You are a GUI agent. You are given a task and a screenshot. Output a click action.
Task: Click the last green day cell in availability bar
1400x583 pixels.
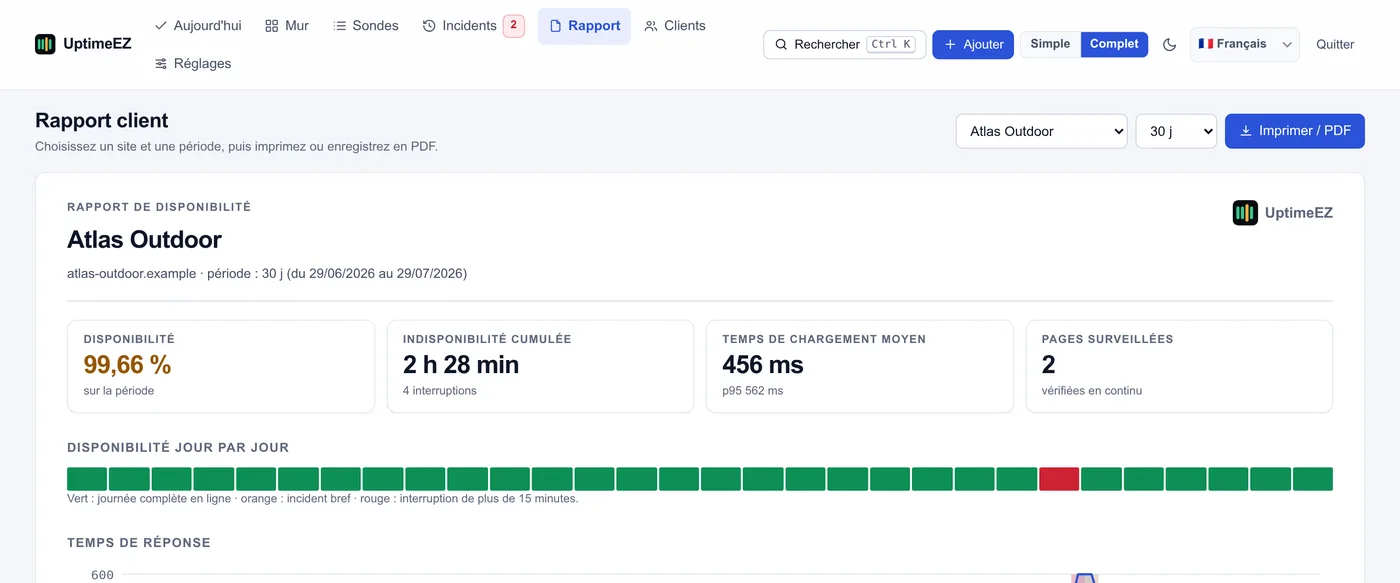[x=1312, y=479]
